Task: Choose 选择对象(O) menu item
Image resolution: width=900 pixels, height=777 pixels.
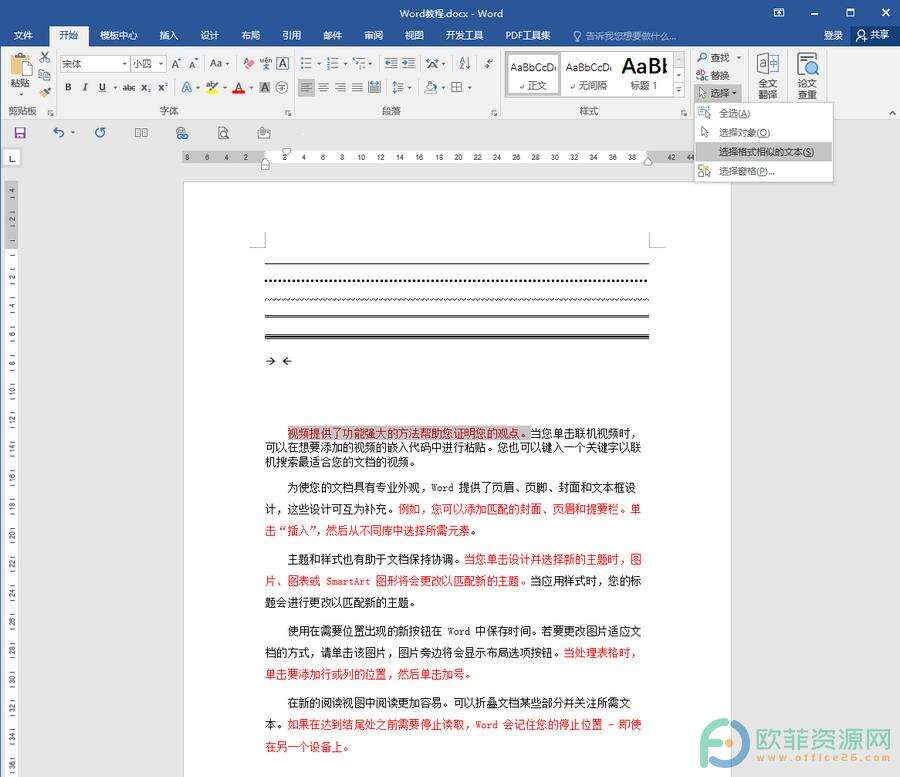Action: tap(763, 133)
